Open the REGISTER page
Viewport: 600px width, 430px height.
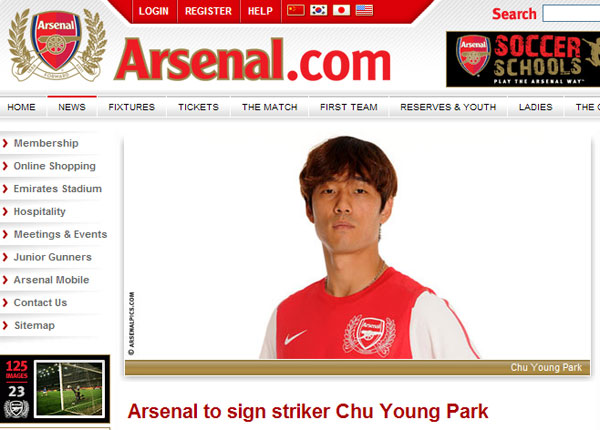(x=209, y=11)
